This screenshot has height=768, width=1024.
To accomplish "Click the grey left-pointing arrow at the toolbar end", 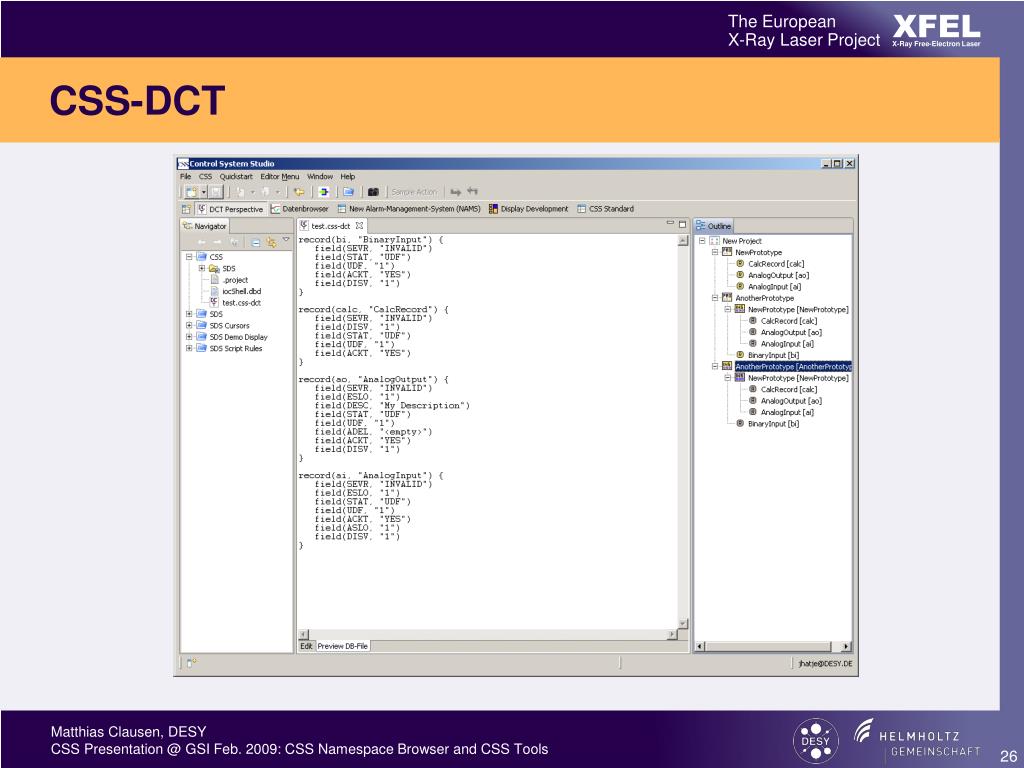I will pyautogui.click(x=472, y=191).
